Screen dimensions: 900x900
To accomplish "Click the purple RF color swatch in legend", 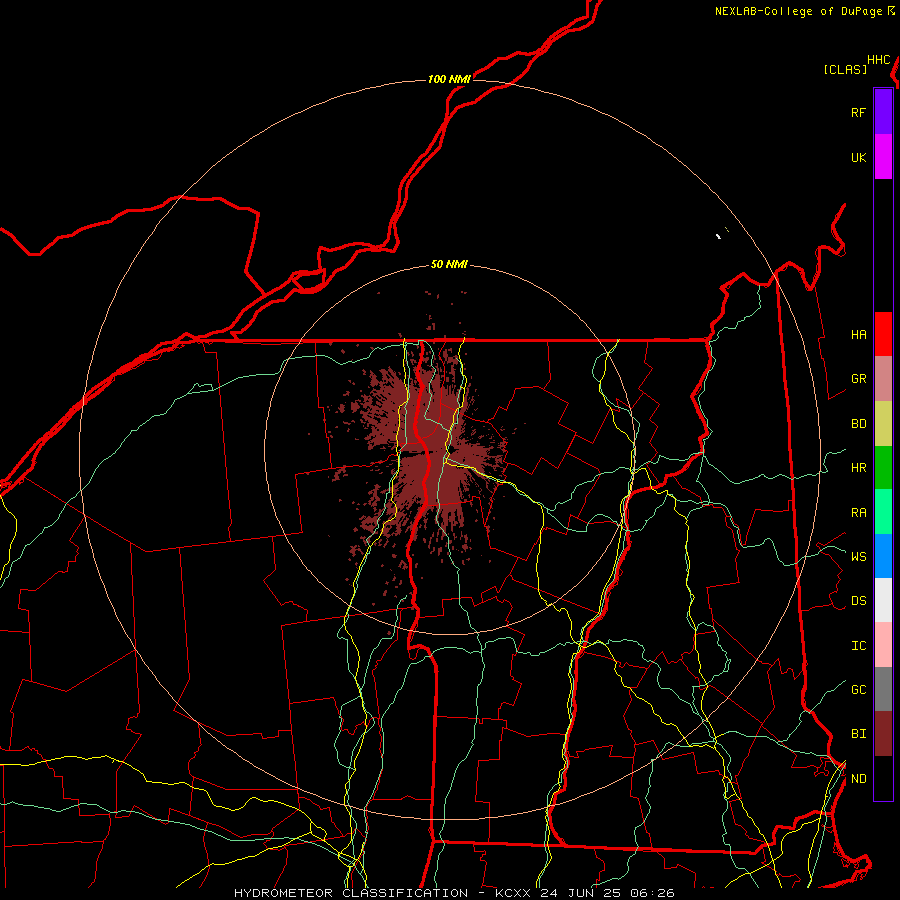I will coord(883,112).
